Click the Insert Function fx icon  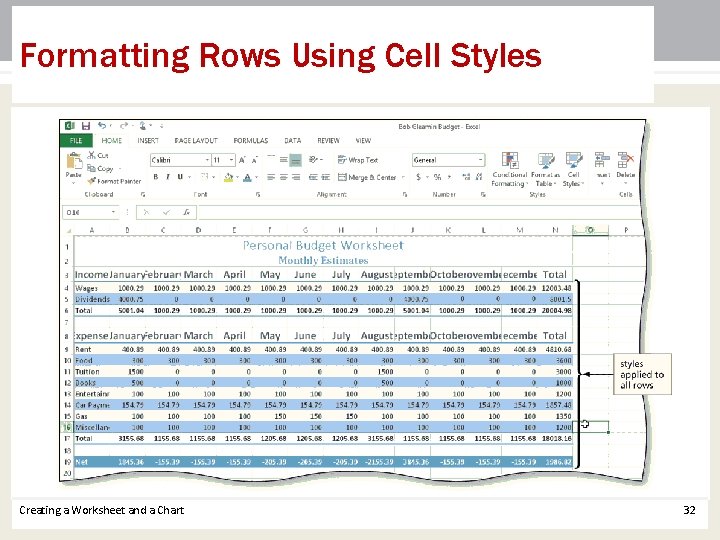pyautogui.click(x=186, y=212)
